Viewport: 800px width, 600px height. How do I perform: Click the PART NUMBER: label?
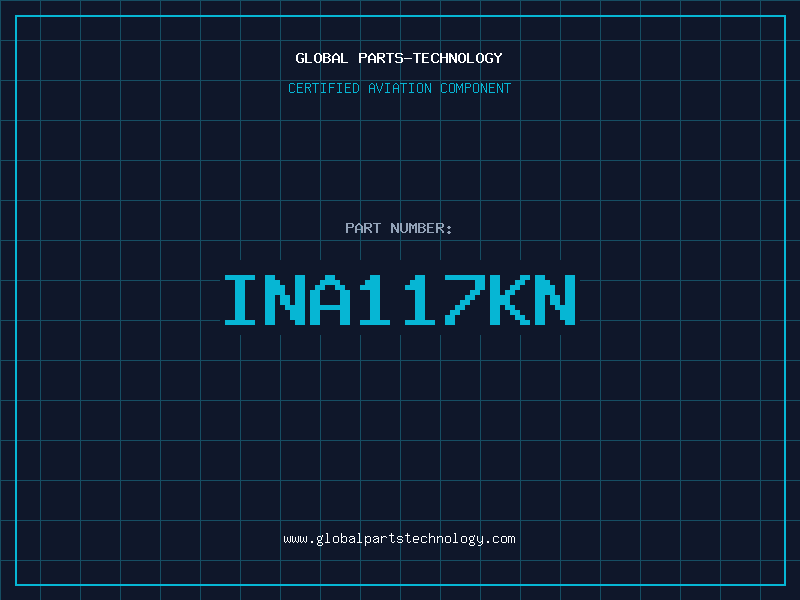point(399,228)
